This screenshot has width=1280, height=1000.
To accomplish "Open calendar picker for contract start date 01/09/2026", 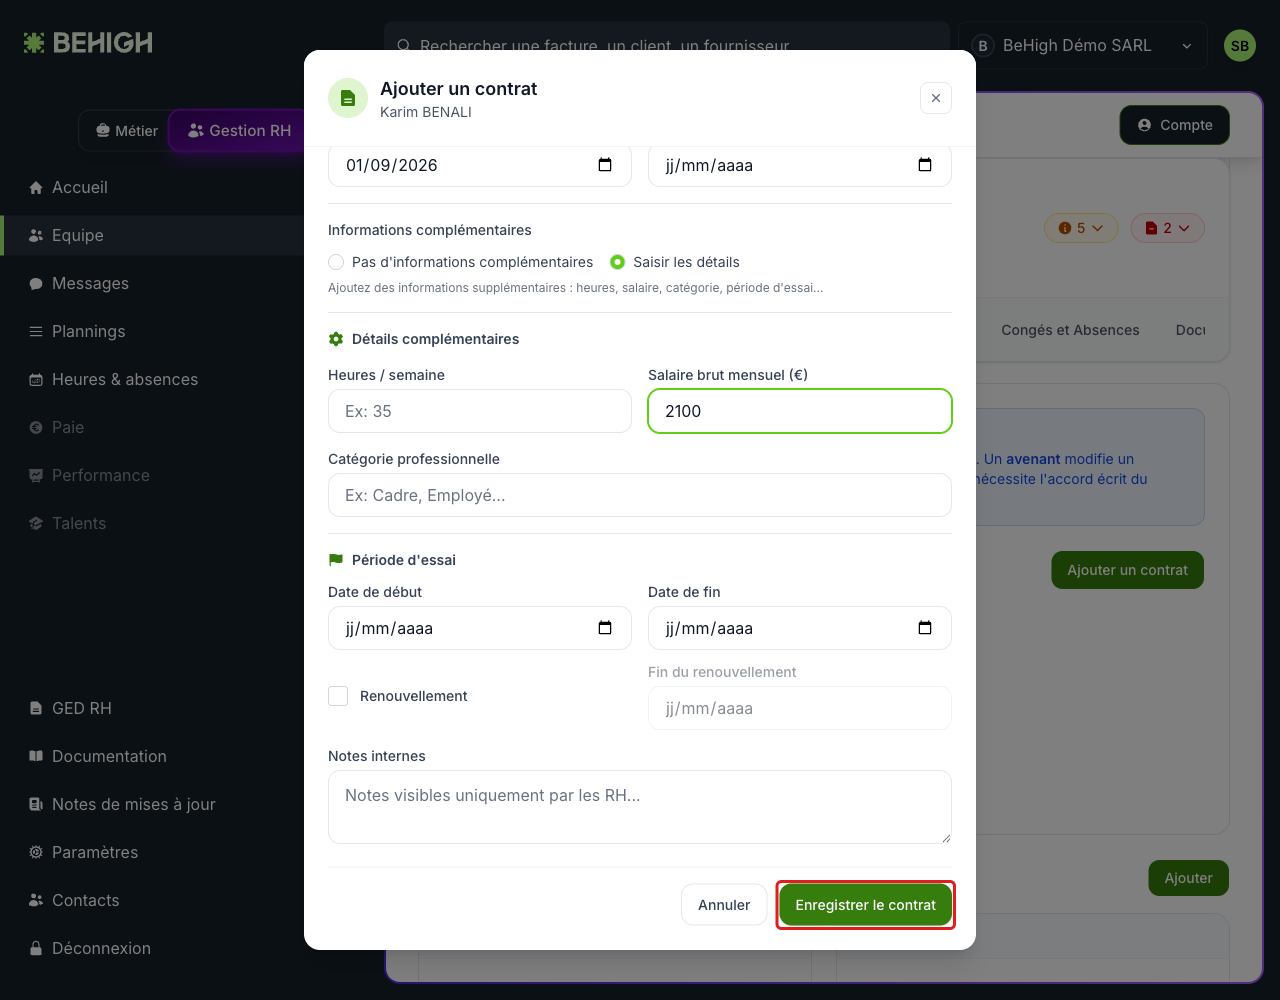I will (605, 165).
